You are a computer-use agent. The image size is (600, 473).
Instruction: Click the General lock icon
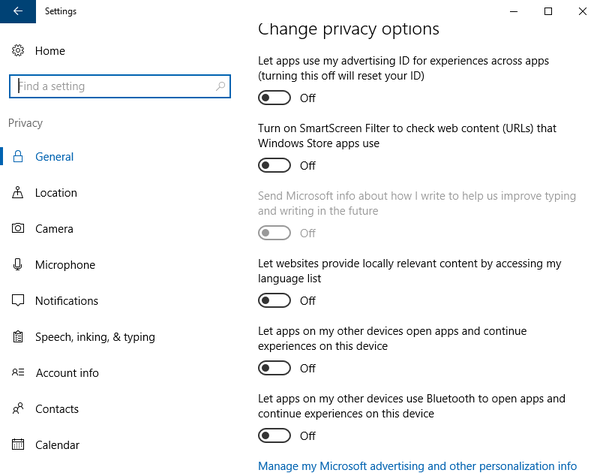pyautogui.click(x=18, y=156)
